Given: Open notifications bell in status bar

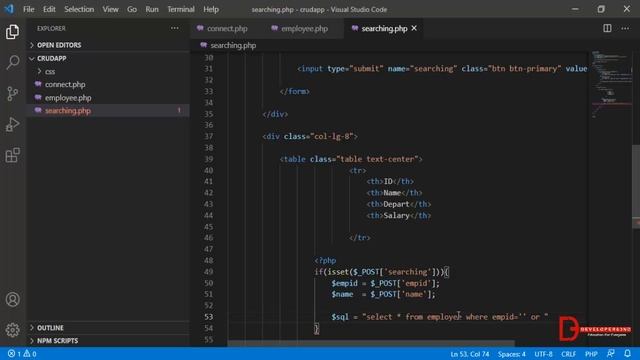Looking at the screenshot, I should pyautogui.click(x=627, y=353).
